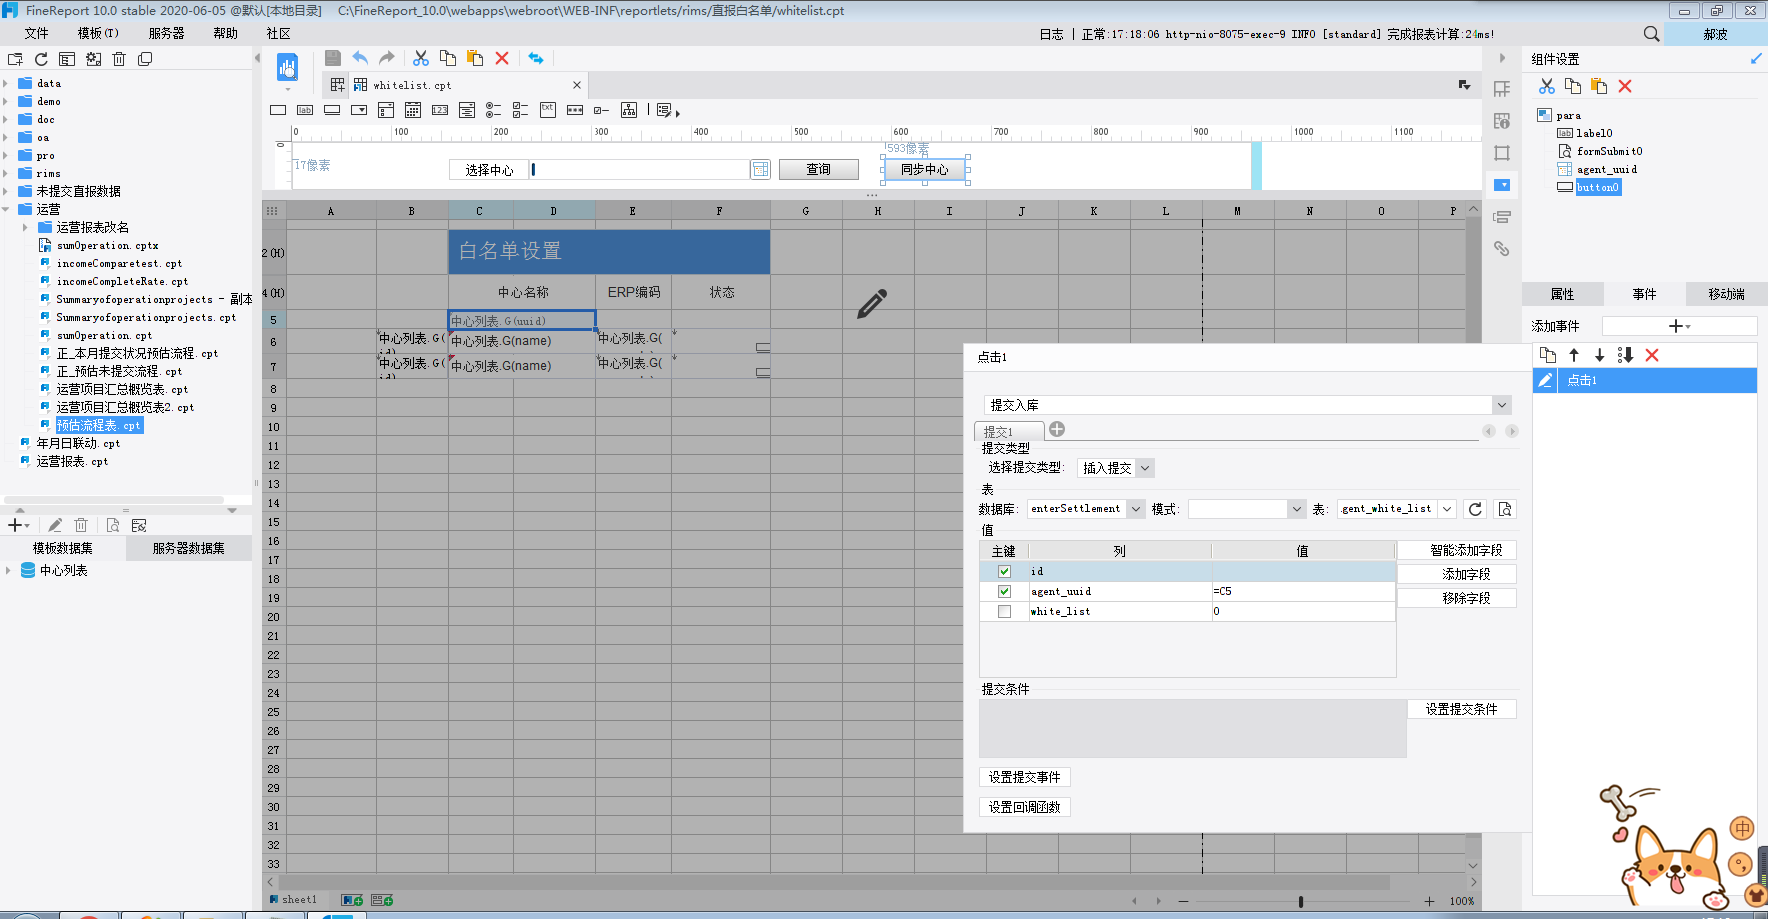Open the 文件 menu
The image size is (1768, 919).
pos(37,33)
